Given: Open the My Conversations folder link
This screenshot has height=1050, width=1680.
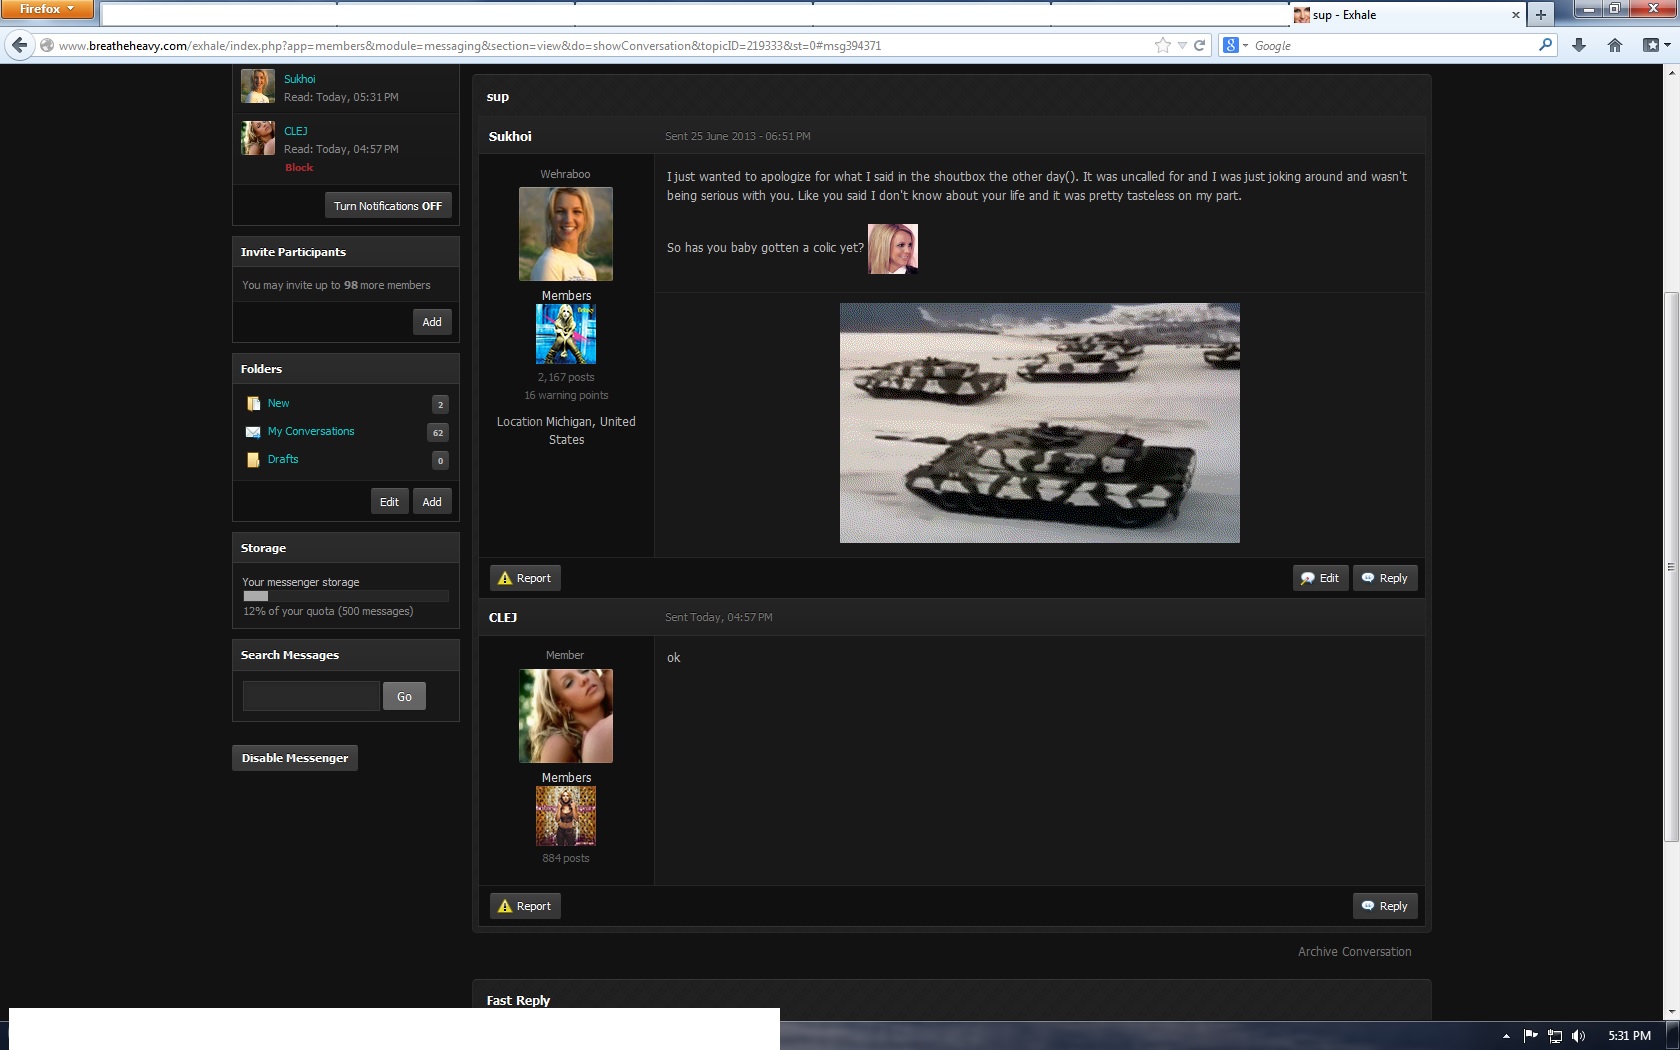Looking at the screenshot, I should [x=311, y=431].
